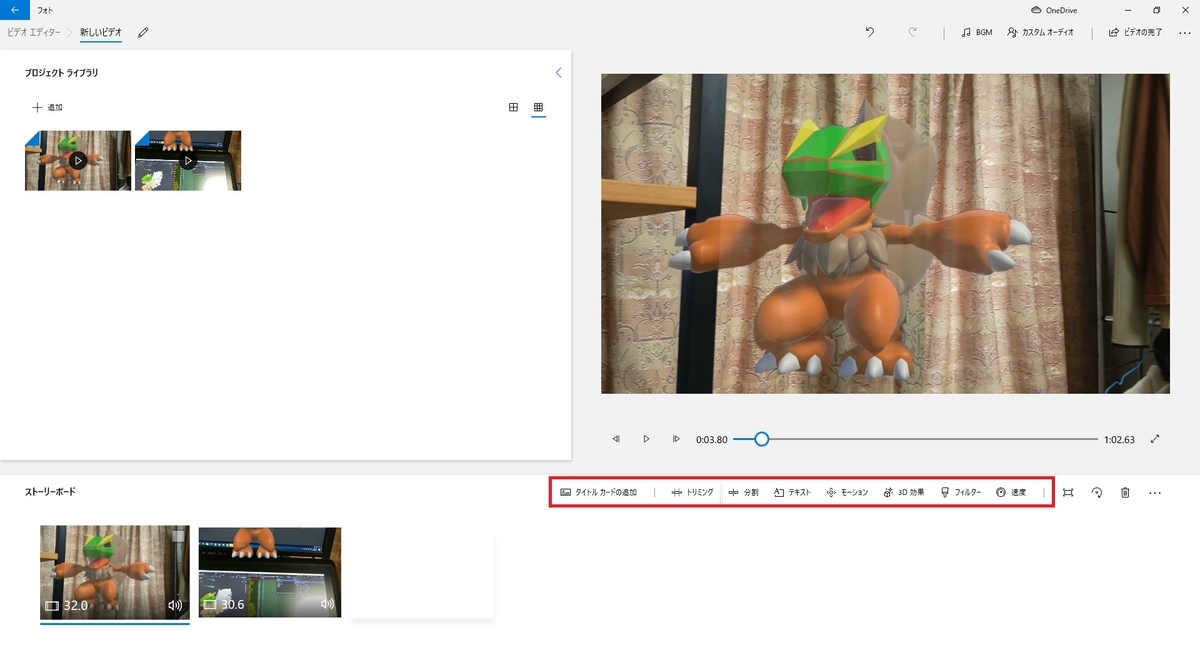This screenshot has width=1200, height=650.
Task: Open BGM background music options
Action: (976, 32)
